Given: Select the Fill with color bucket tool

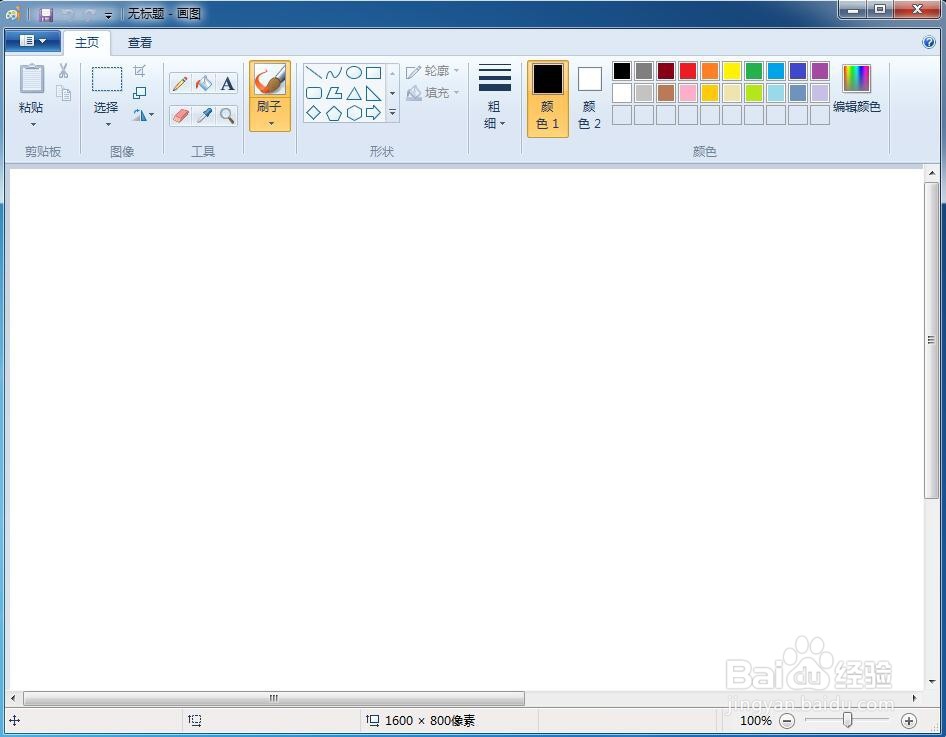Looking at the screenshot, I should [x=204, y=83].
